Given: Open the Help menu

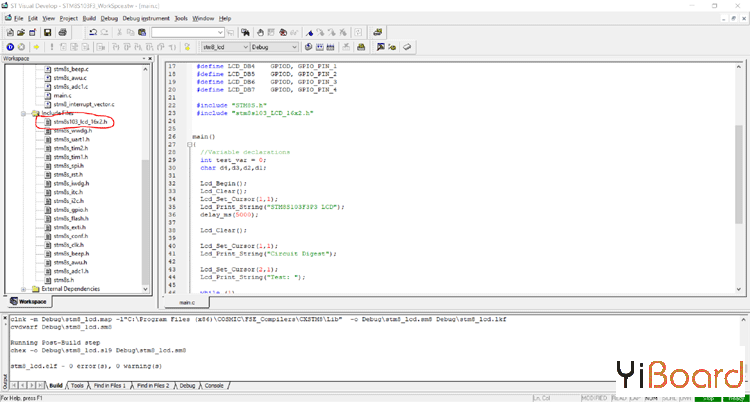Looking at the screenshot, I should (x=225, y=18).
